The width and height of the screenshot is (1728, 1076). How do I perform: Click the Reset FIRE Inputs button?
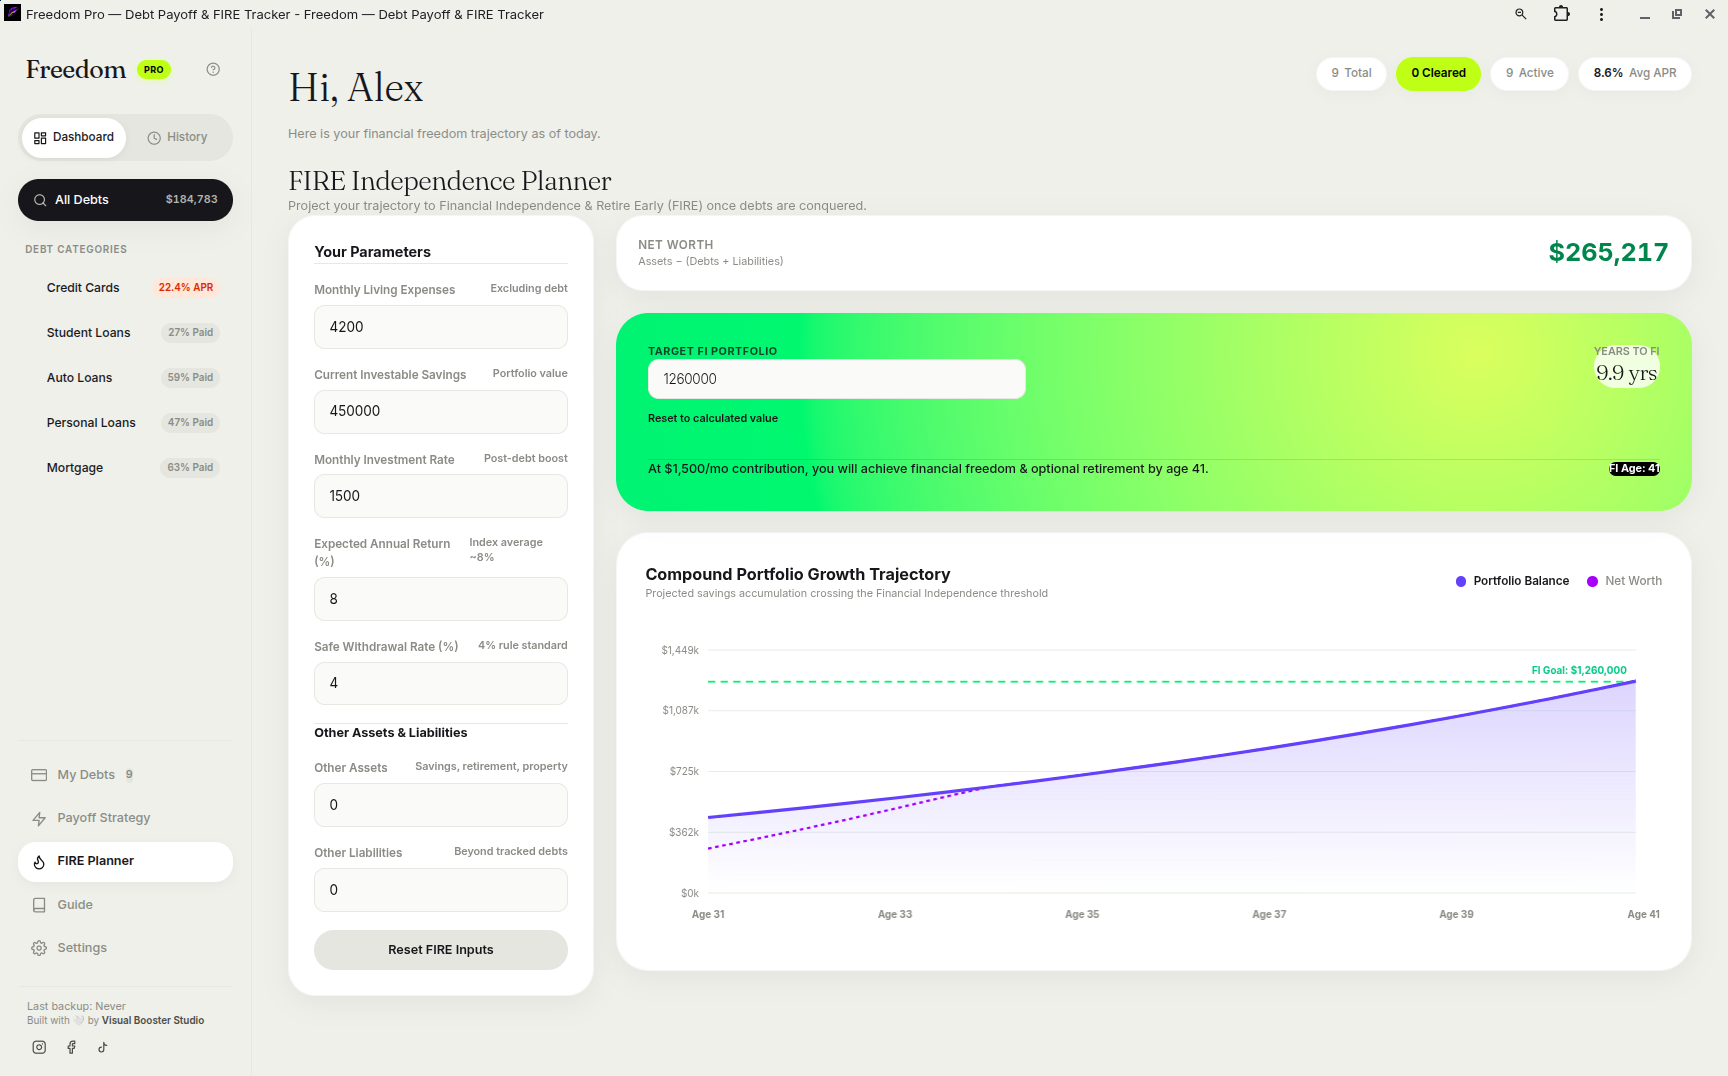coord(441,950)
